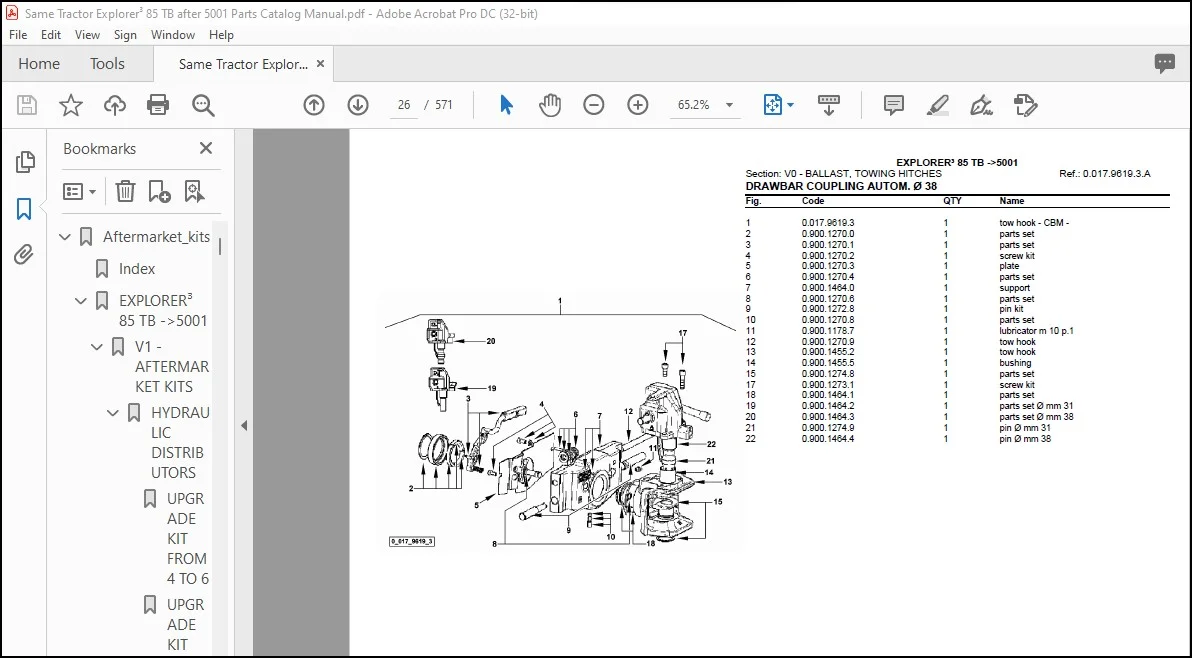The image size is (1192, 658).
Task: Click the fit page view icon
Action: click(x=772, y=105)
